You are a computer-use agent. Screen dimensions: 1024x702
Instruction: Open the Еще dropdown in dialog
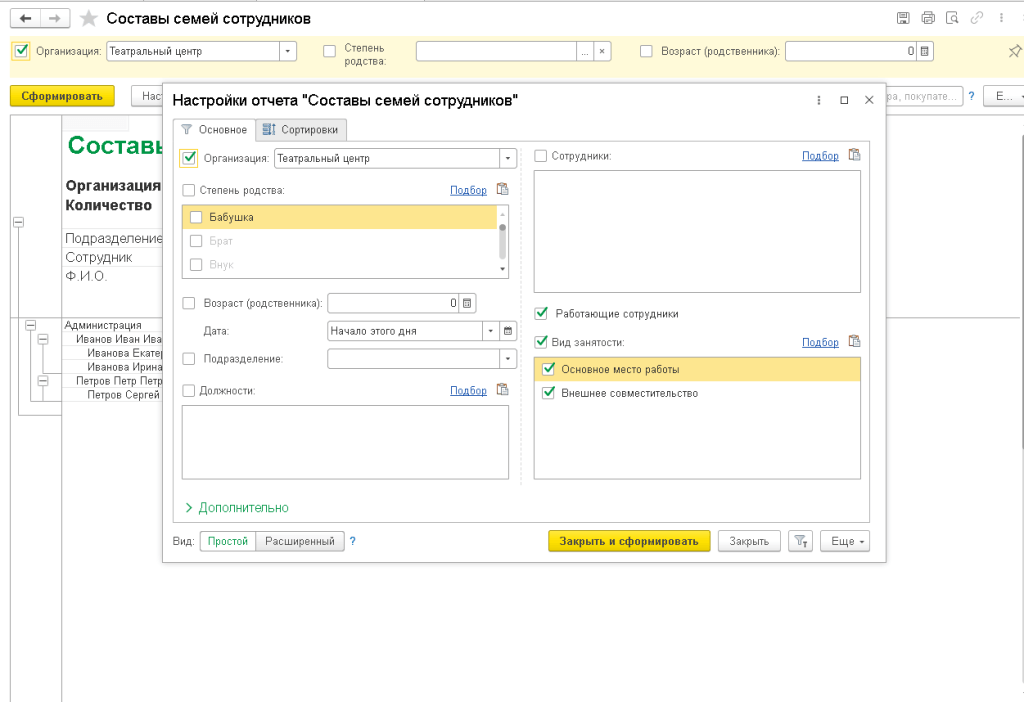click(x=845, y=541)
